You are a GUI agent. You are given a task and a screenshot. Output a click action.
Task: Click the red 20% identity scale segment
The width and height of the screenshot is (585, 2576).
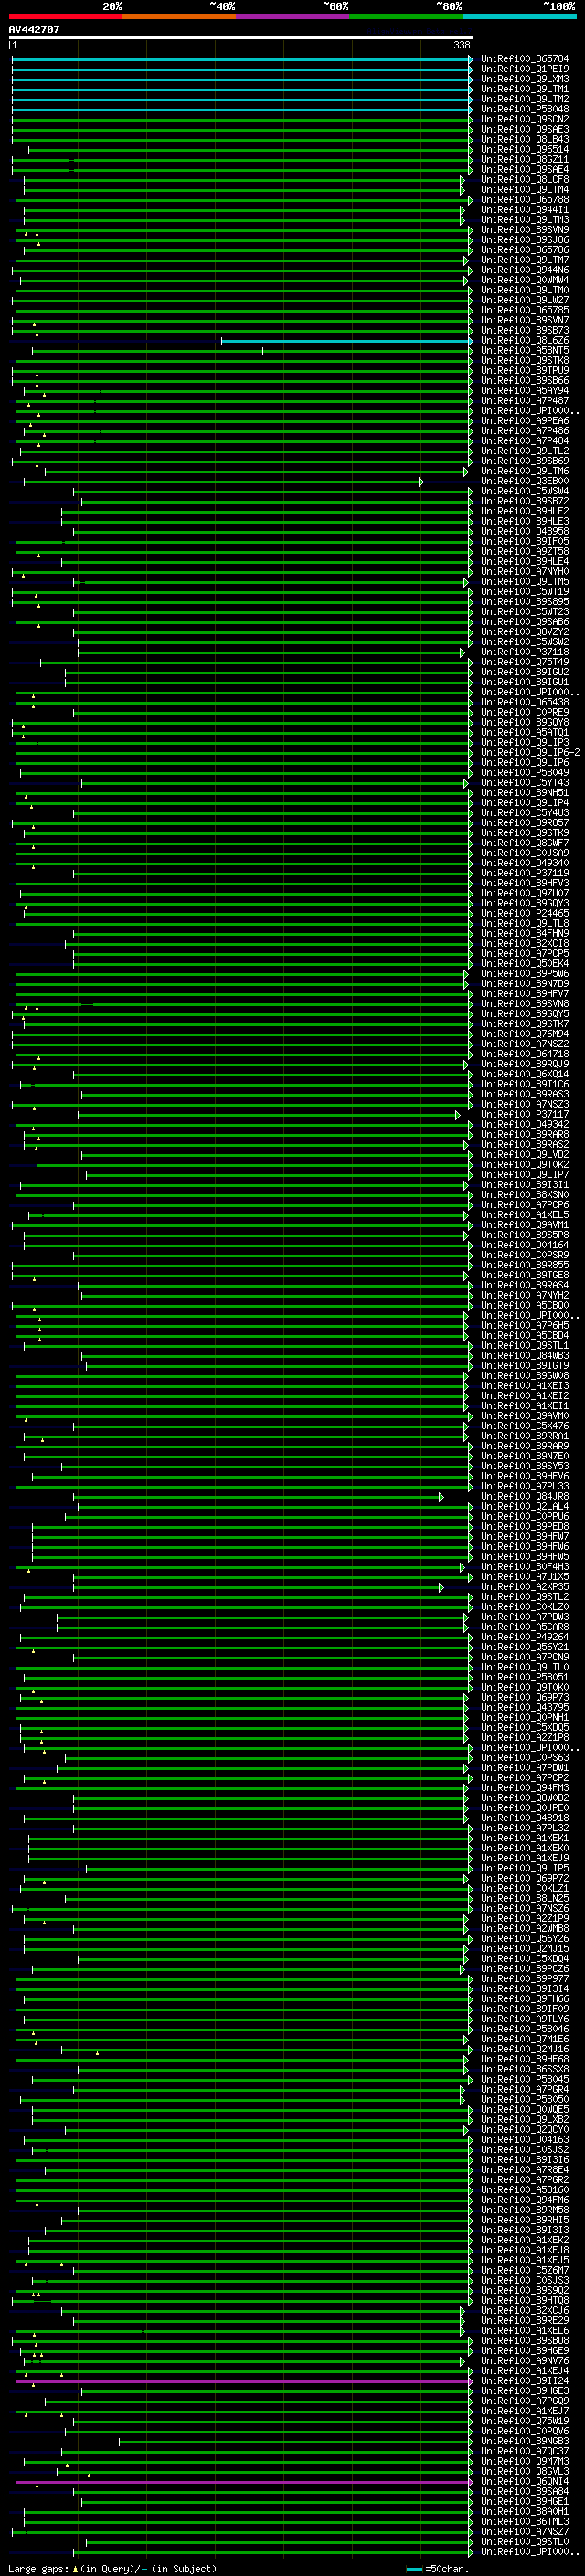(x=65, y=16)
